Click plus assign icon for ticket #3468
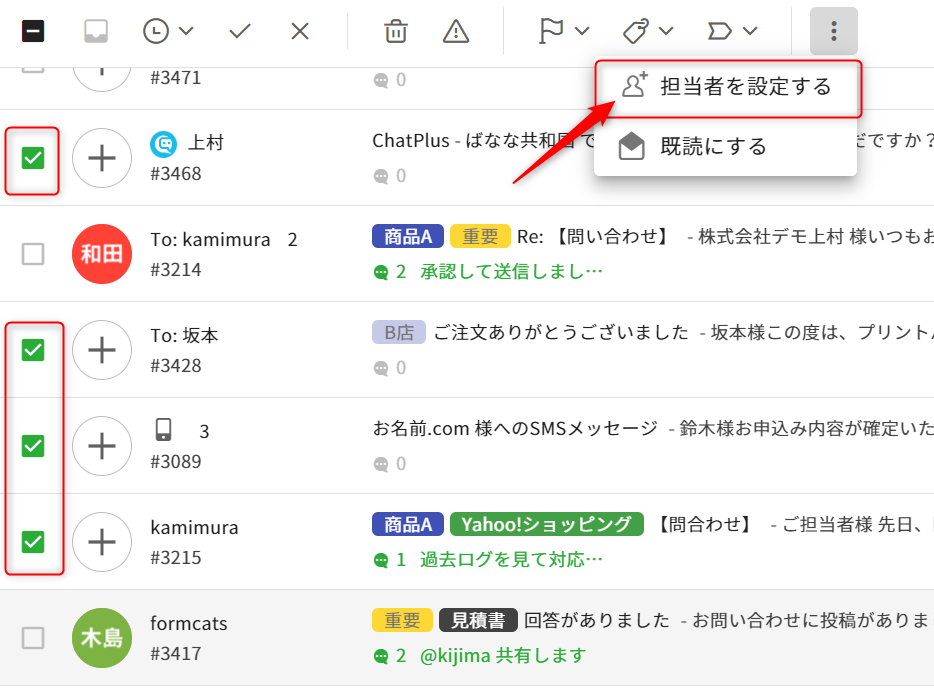Viewport: 934px width, 688px height. (x=102, y=158)
